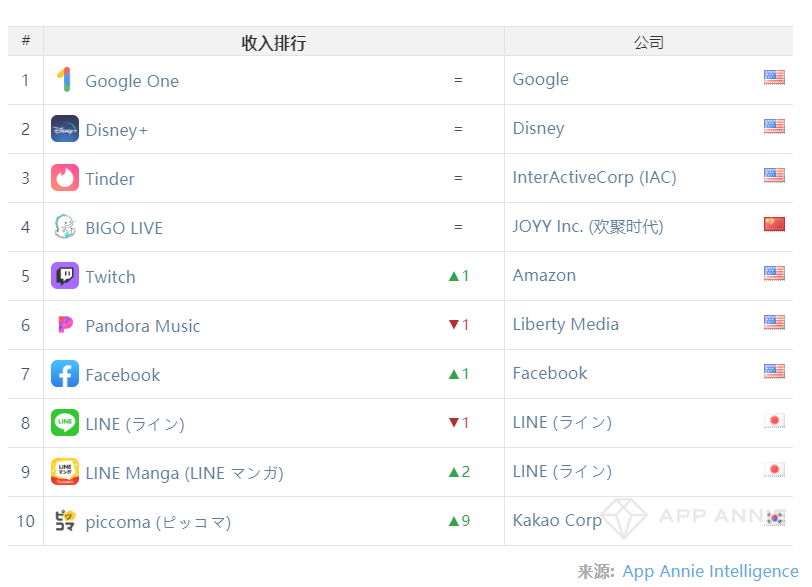Click the Google One app icon
The height and width of the screenshot is (587, 812).
click(65, 80)
